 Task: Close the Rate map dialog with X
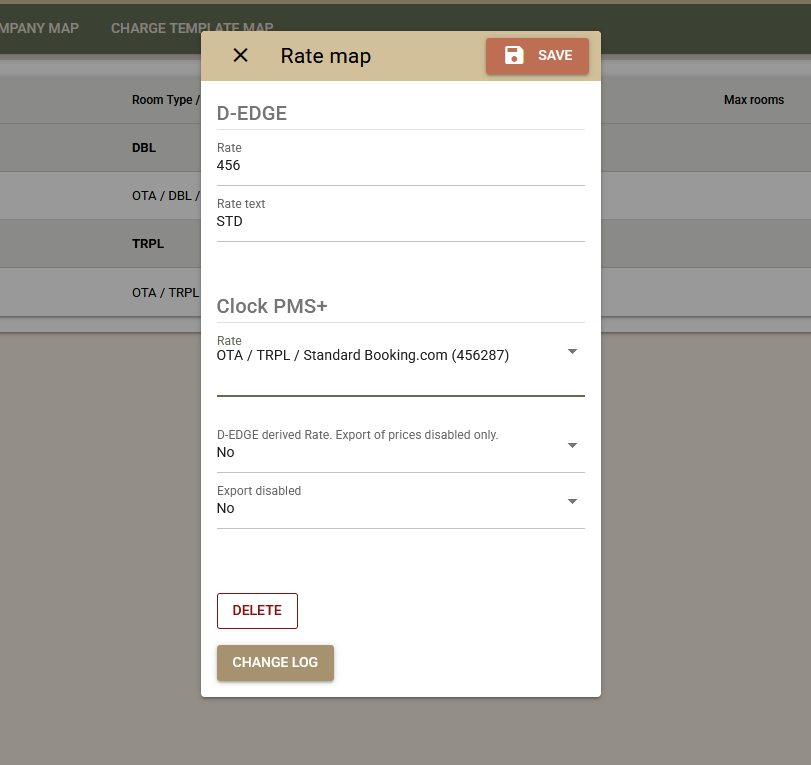coord(241,55)
